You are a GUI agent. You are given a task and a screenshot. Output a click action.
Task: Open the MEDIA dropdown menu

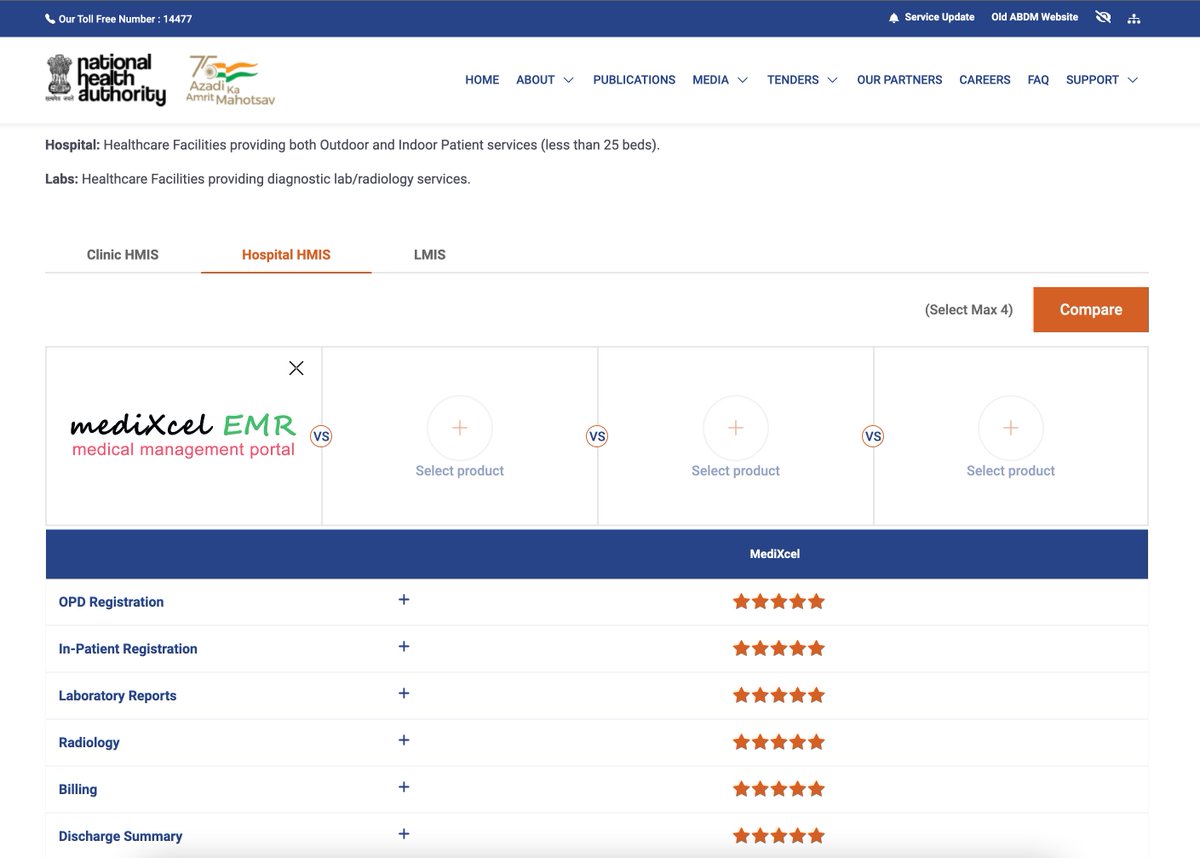(x=720, y=80)
